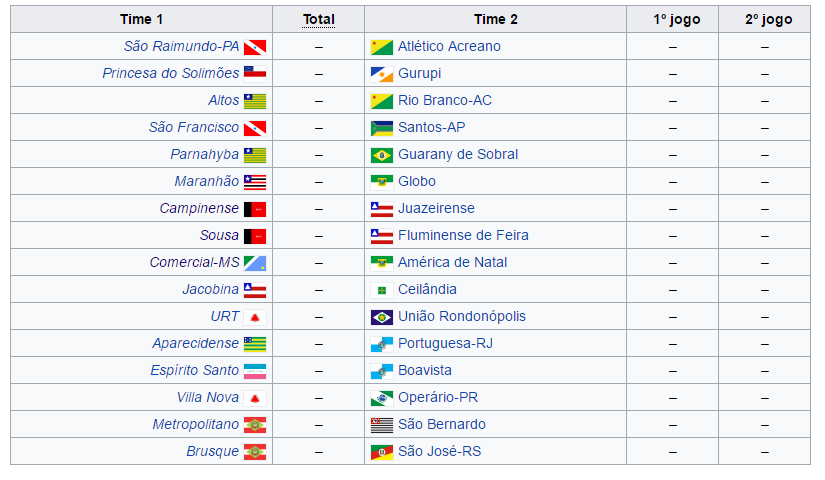This screenshot has height=480, width=825.
Task: Go to the Brusque team link
Action: pyautogui.click(x=212, y=452)
